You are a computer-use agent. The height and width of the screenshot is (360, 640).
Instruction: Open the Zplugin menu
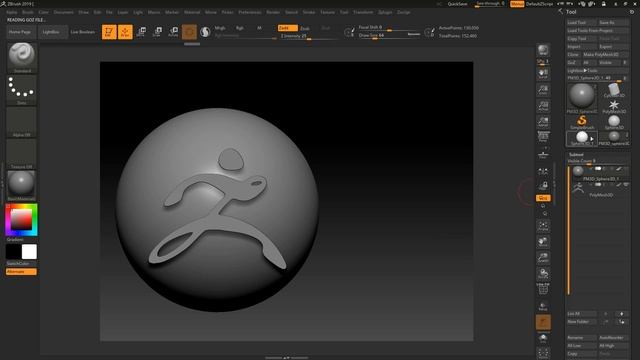coord(385,12)
